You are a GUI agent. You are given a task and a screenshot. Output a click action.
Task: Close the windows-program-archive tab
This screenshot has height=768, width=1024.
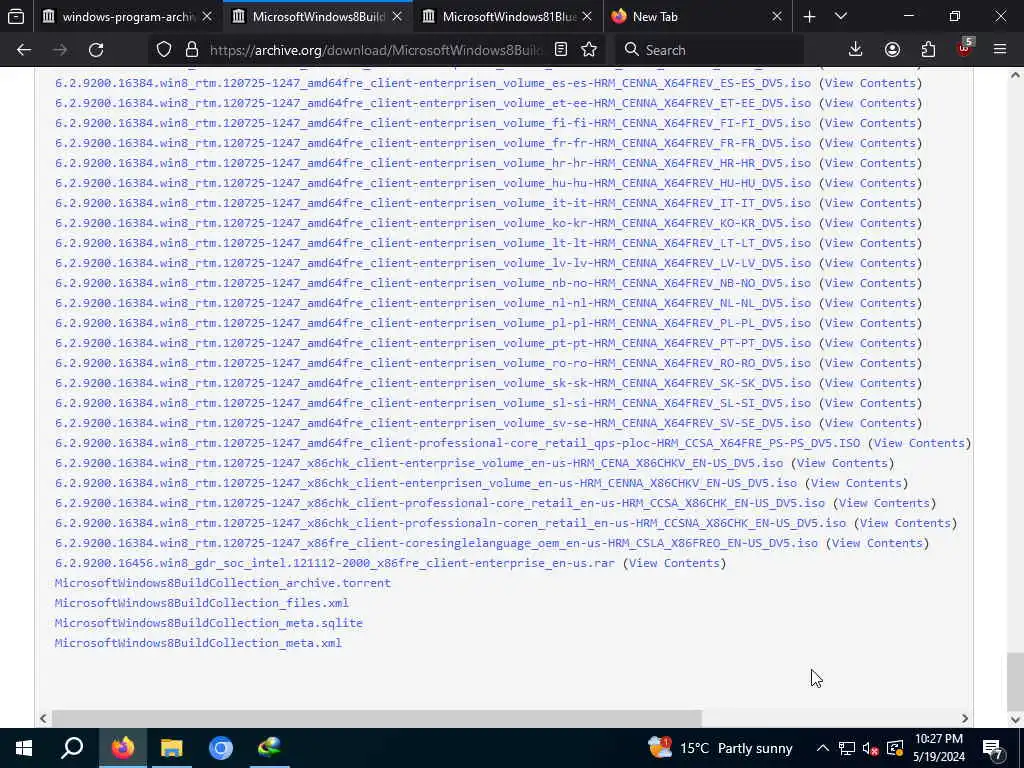(x=207, y=16)
